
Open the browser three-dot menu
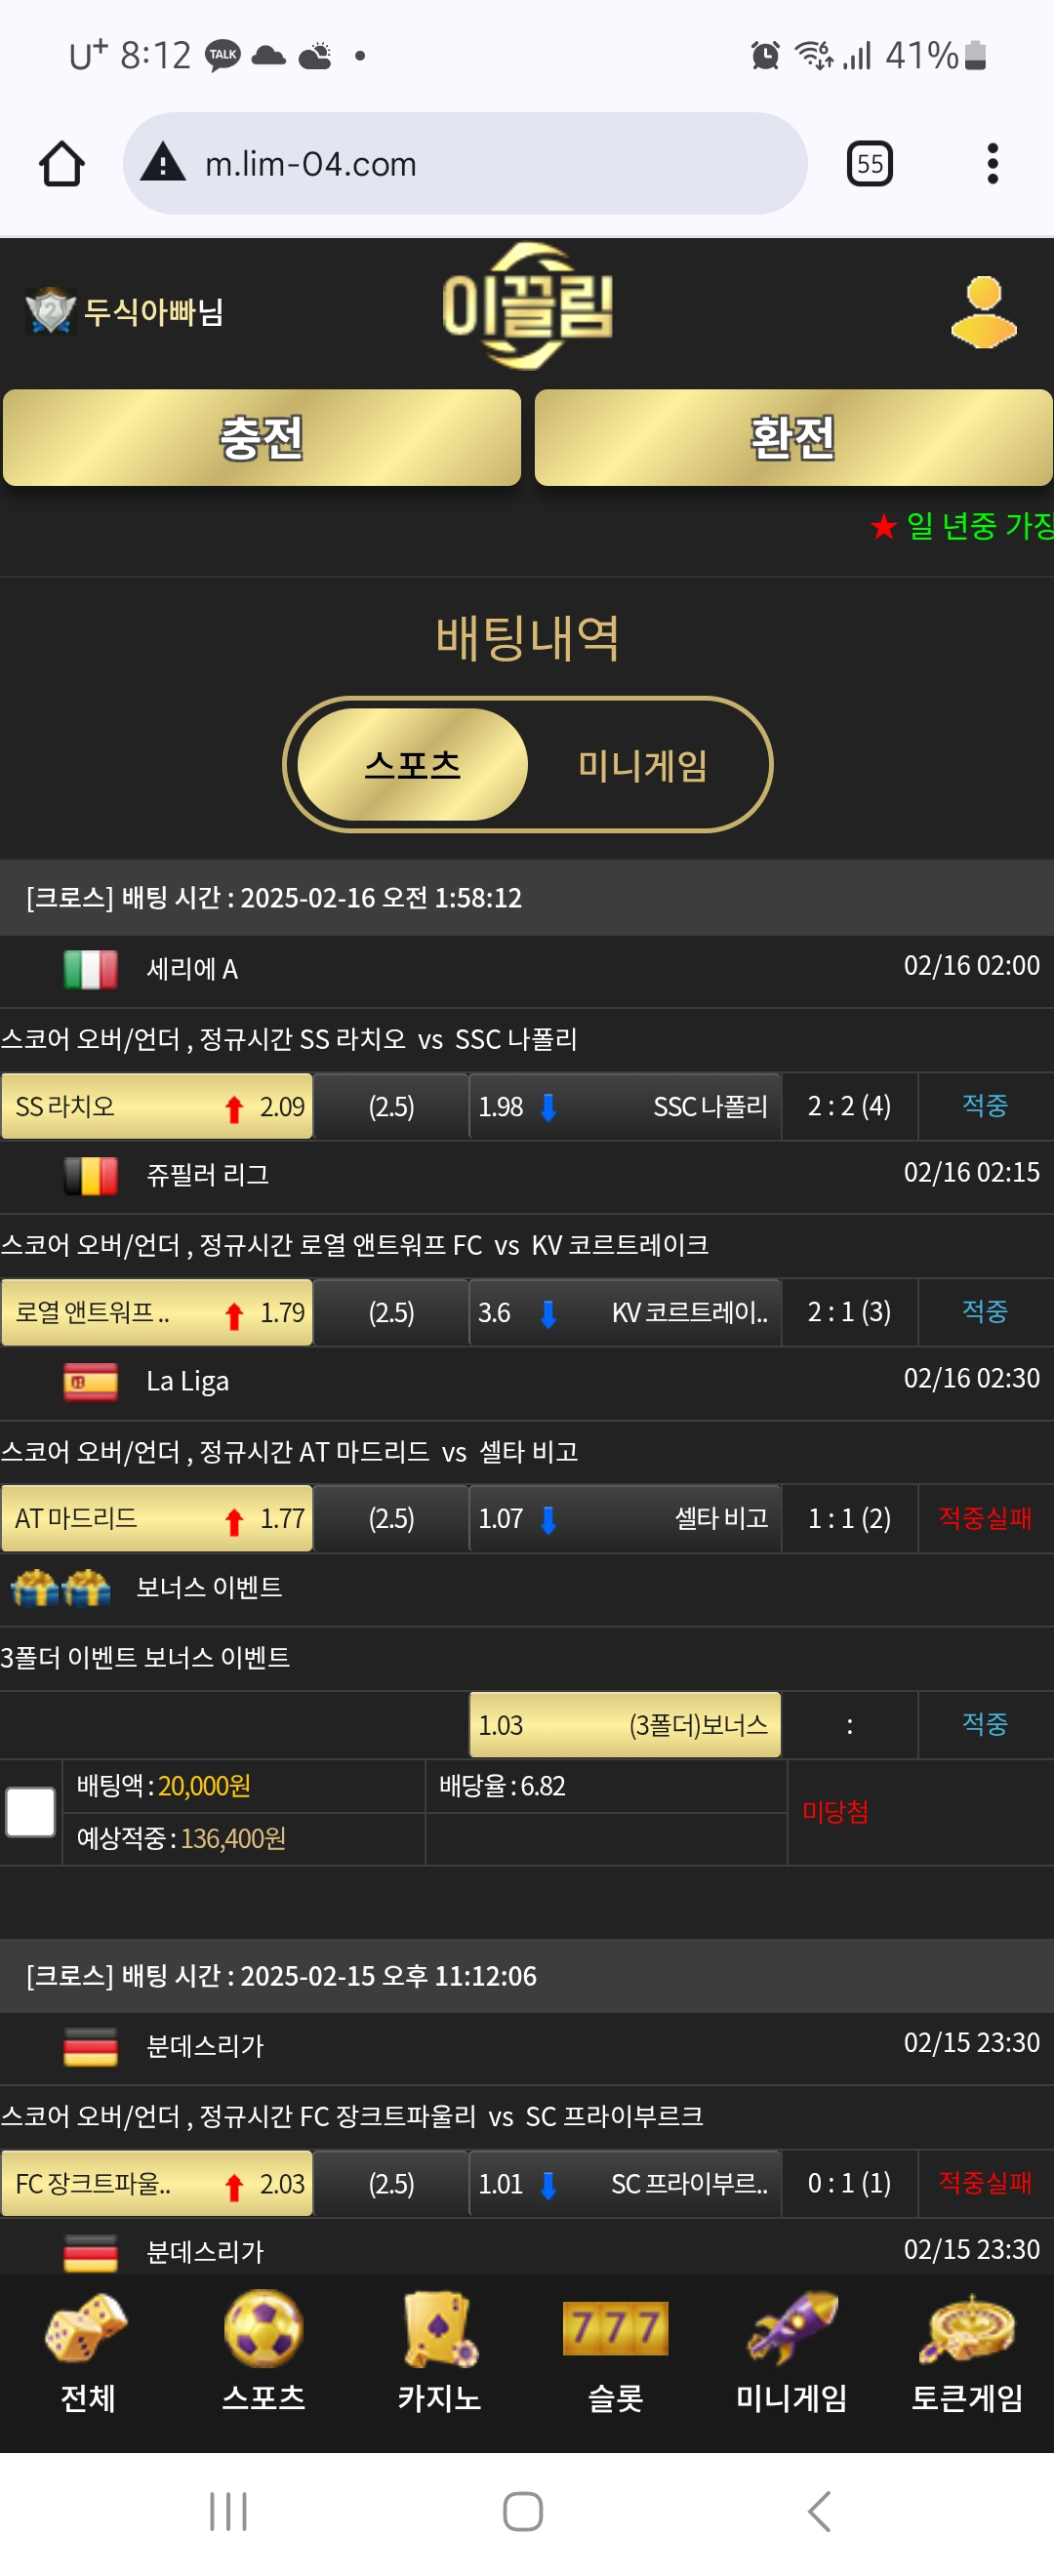992,164
